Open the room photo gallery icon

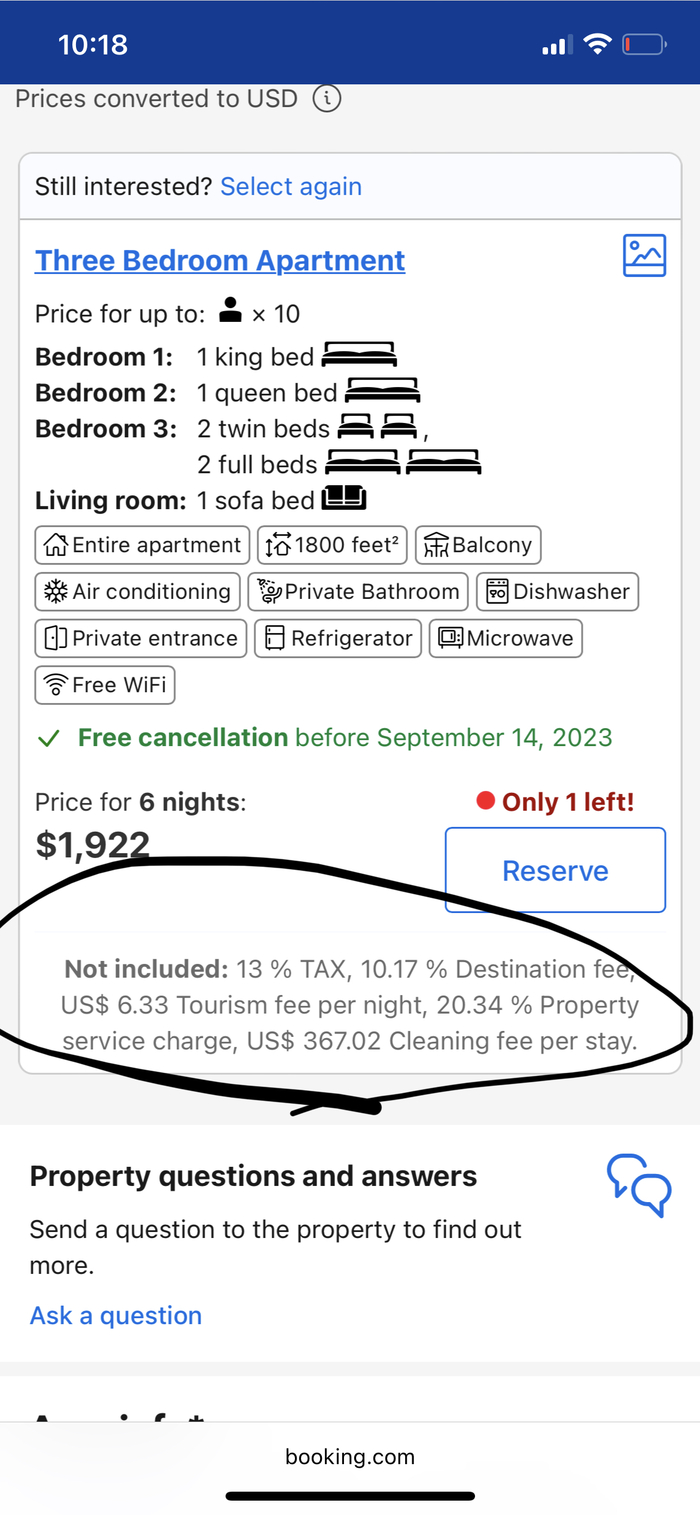pos(644,256)
